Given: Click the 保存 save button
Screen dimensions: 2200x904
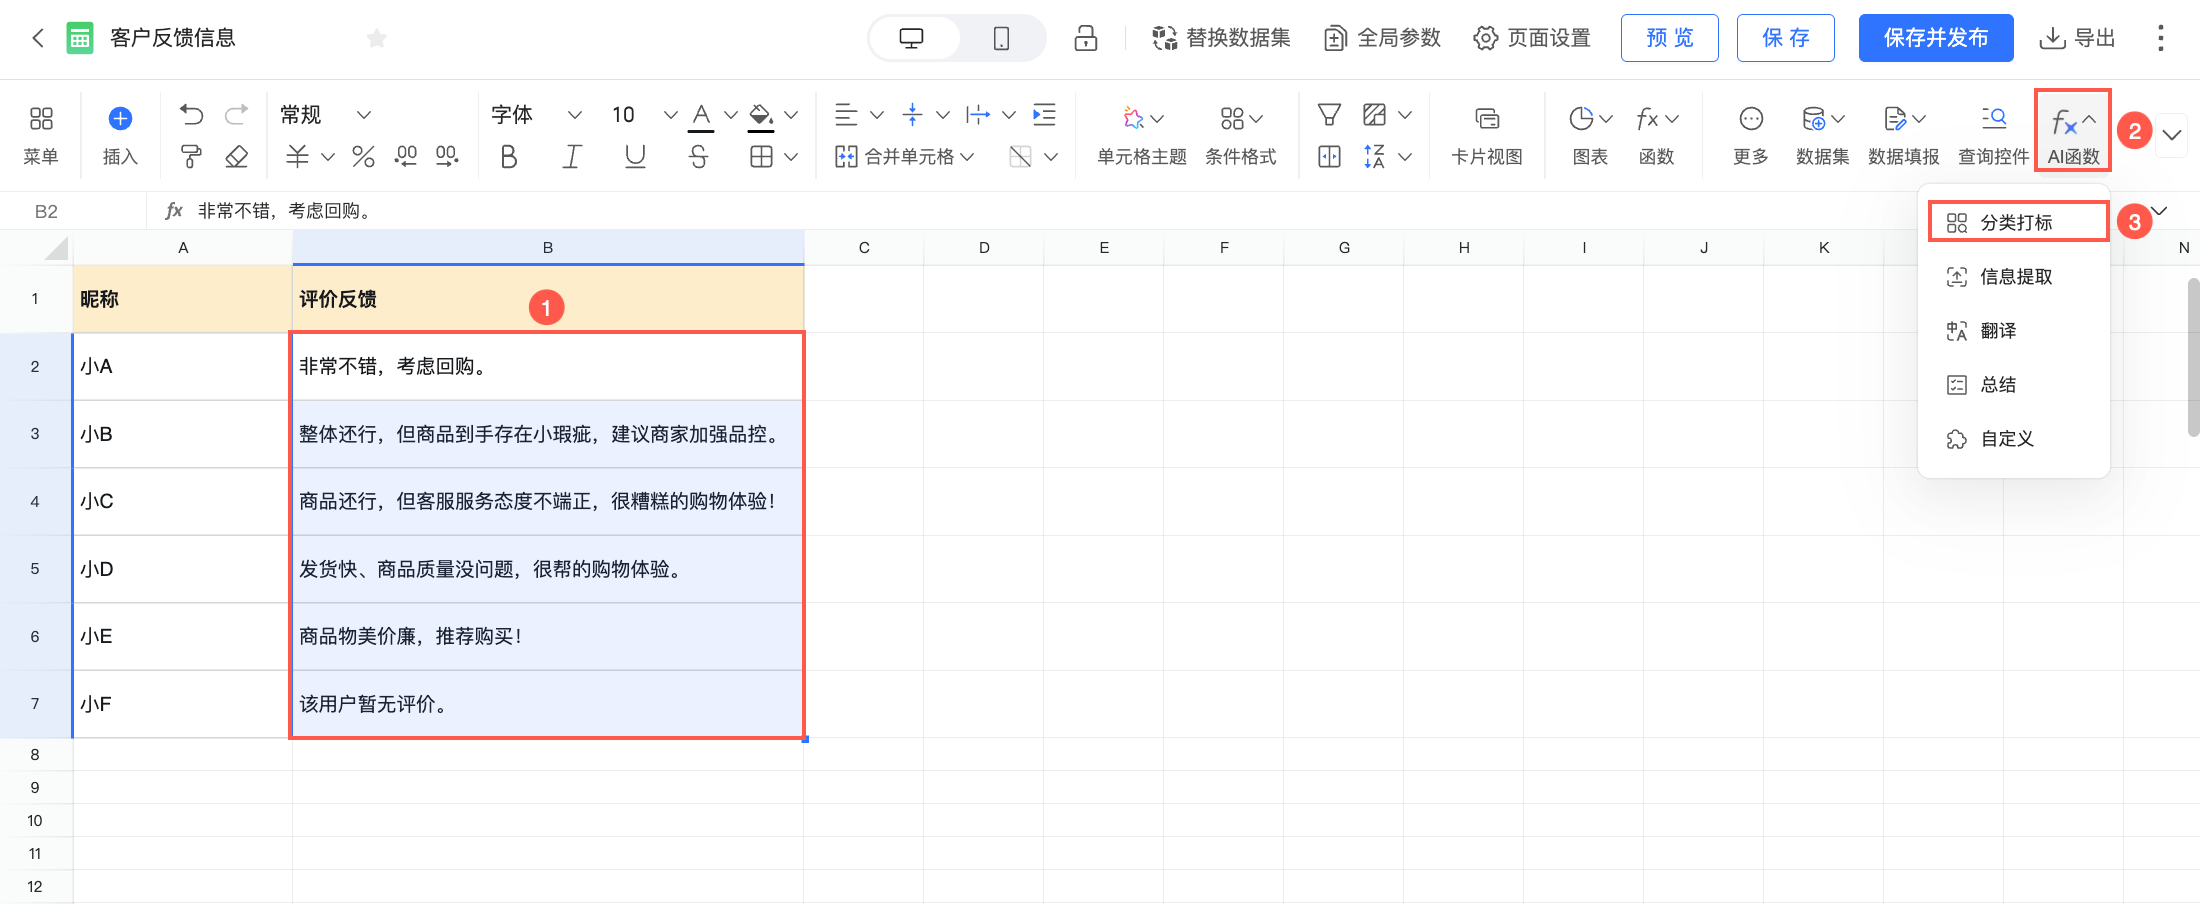Looking at the screenshot, I should pos(1786,38).
